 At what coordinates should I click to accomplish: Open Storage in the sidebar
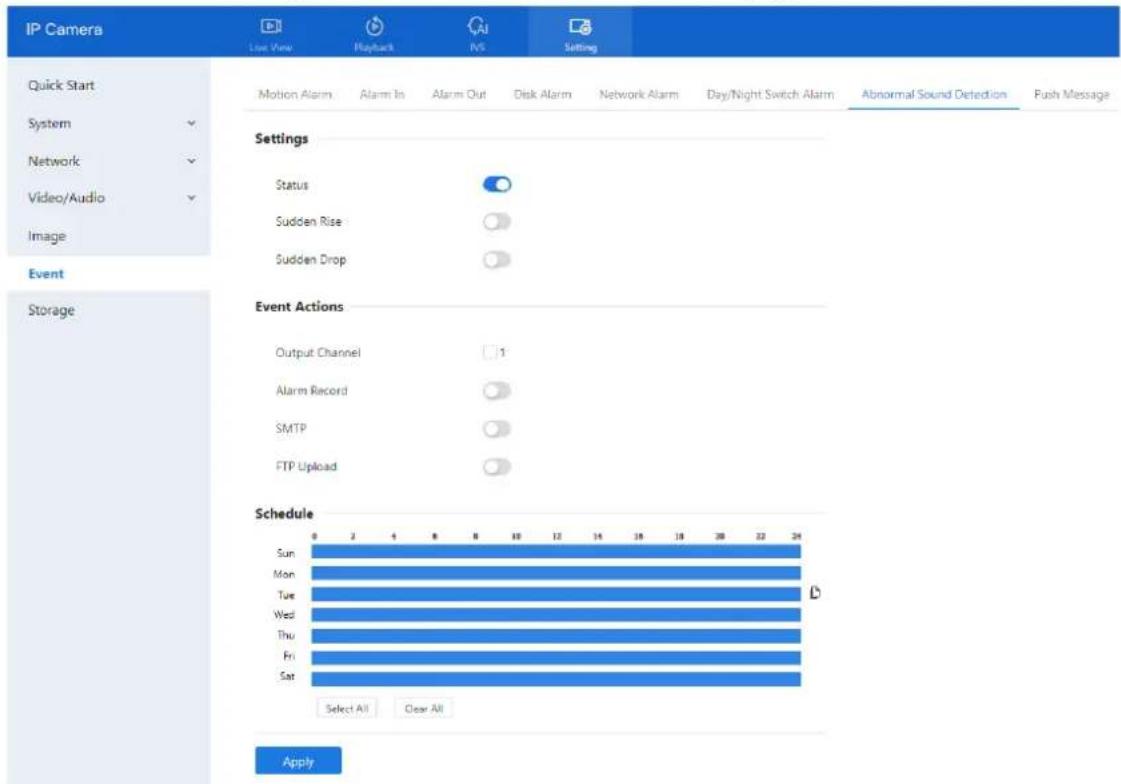[x=51, y=310]
